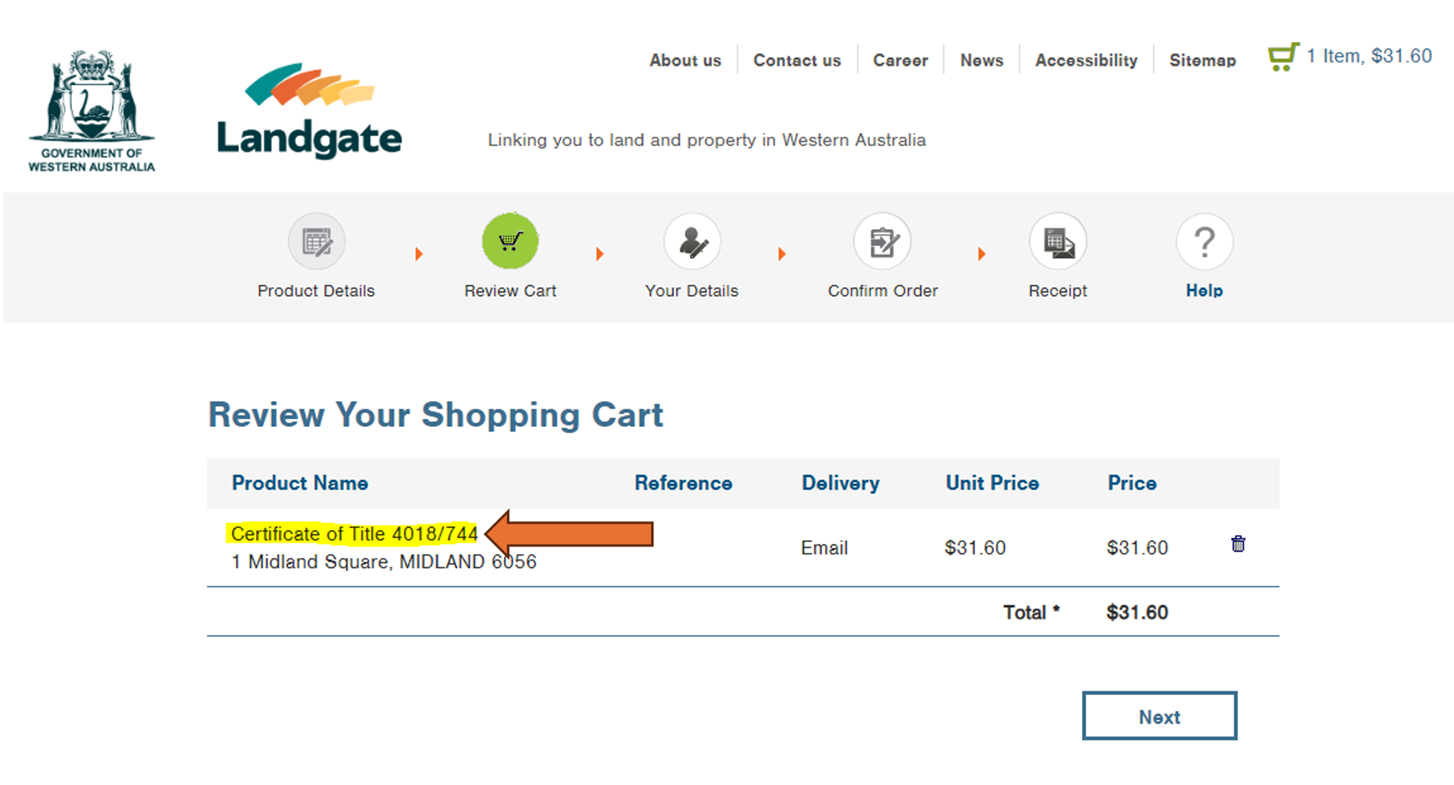
Task: Click the Landgate logo
Action: tap(309, 111)
